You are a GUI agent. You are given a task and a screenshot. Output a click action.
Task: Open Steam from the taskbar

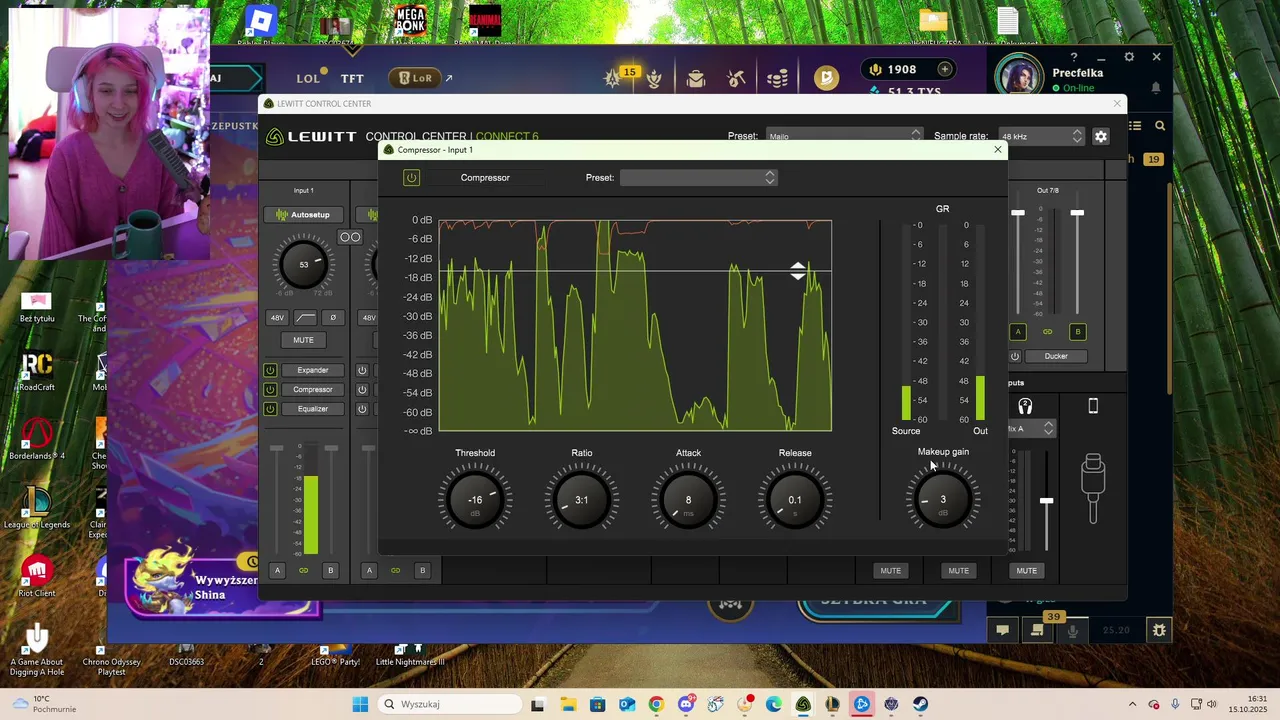920,704
